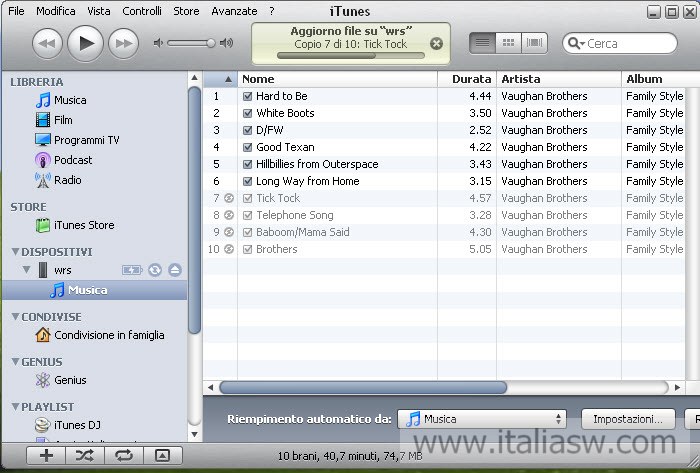Open the Radio section

58,180
